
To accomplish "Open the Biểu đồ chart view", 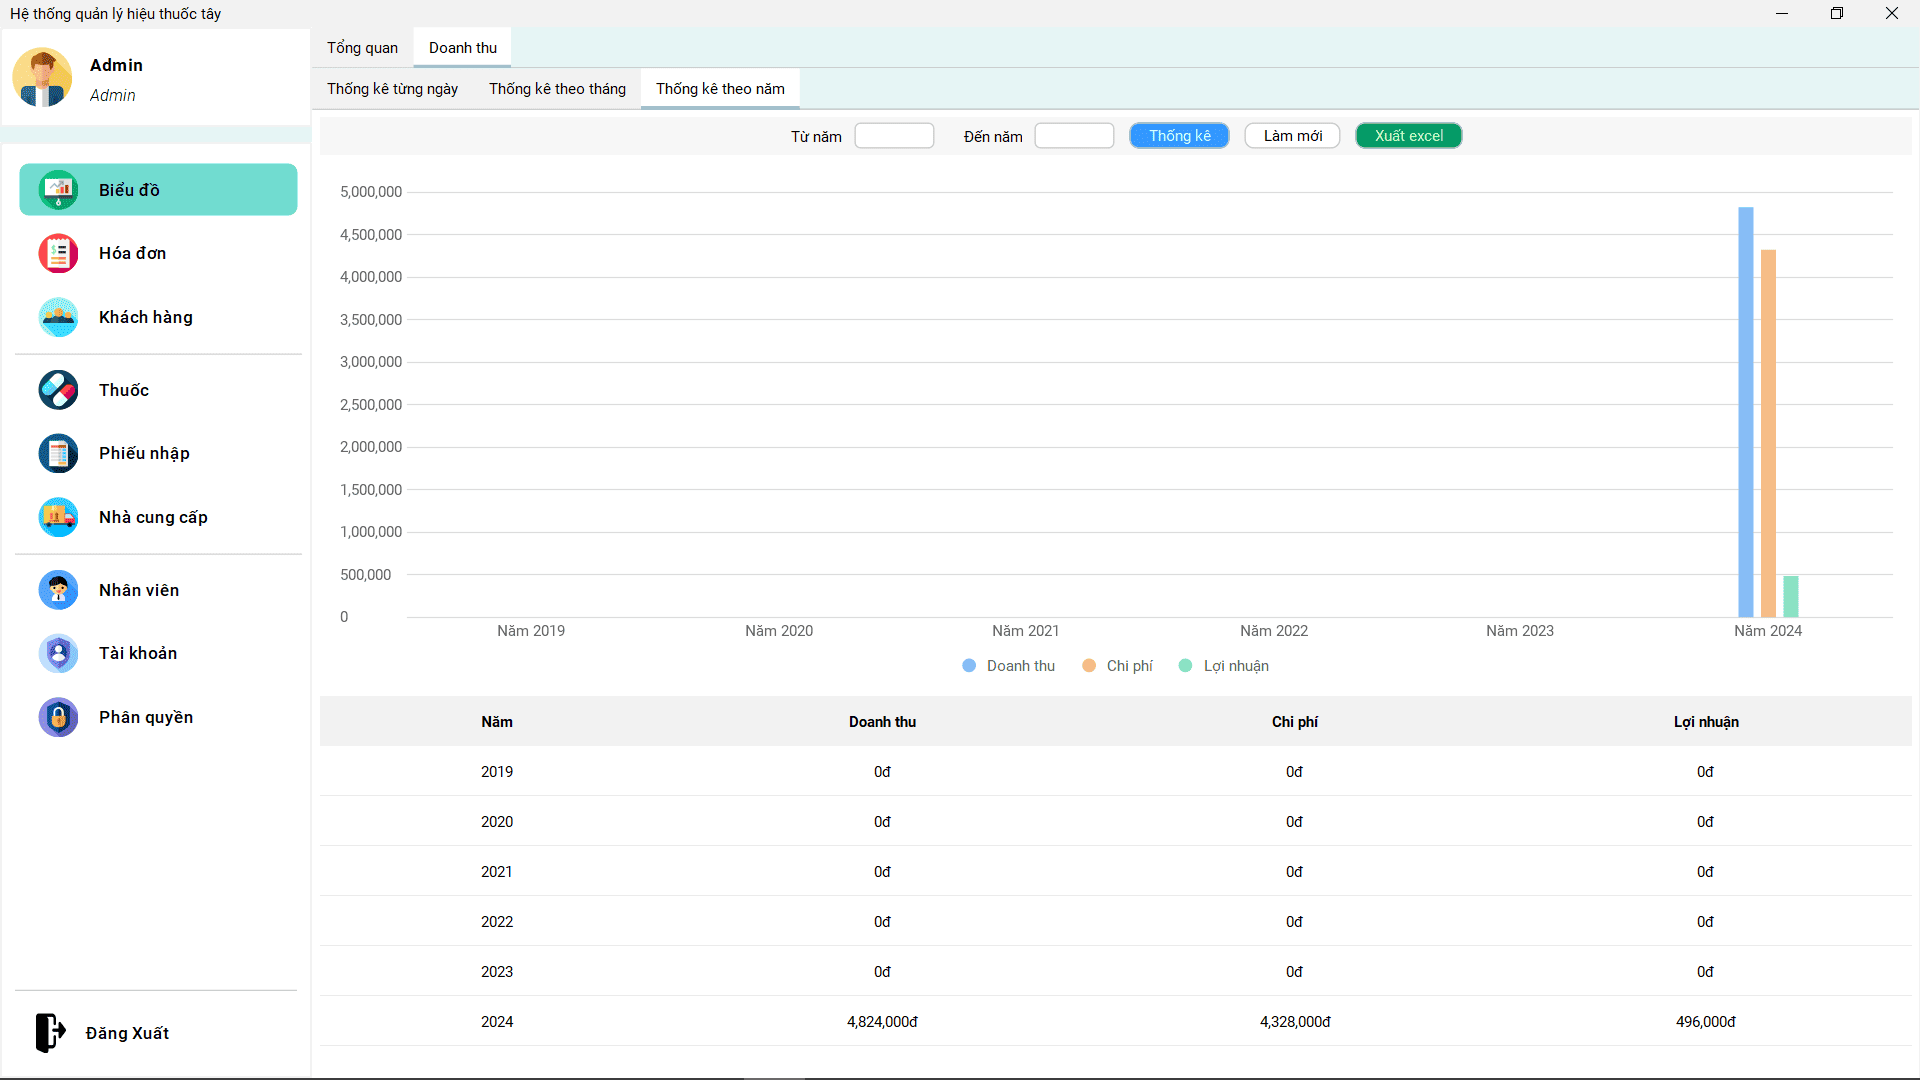I will (x=157, y=189).
